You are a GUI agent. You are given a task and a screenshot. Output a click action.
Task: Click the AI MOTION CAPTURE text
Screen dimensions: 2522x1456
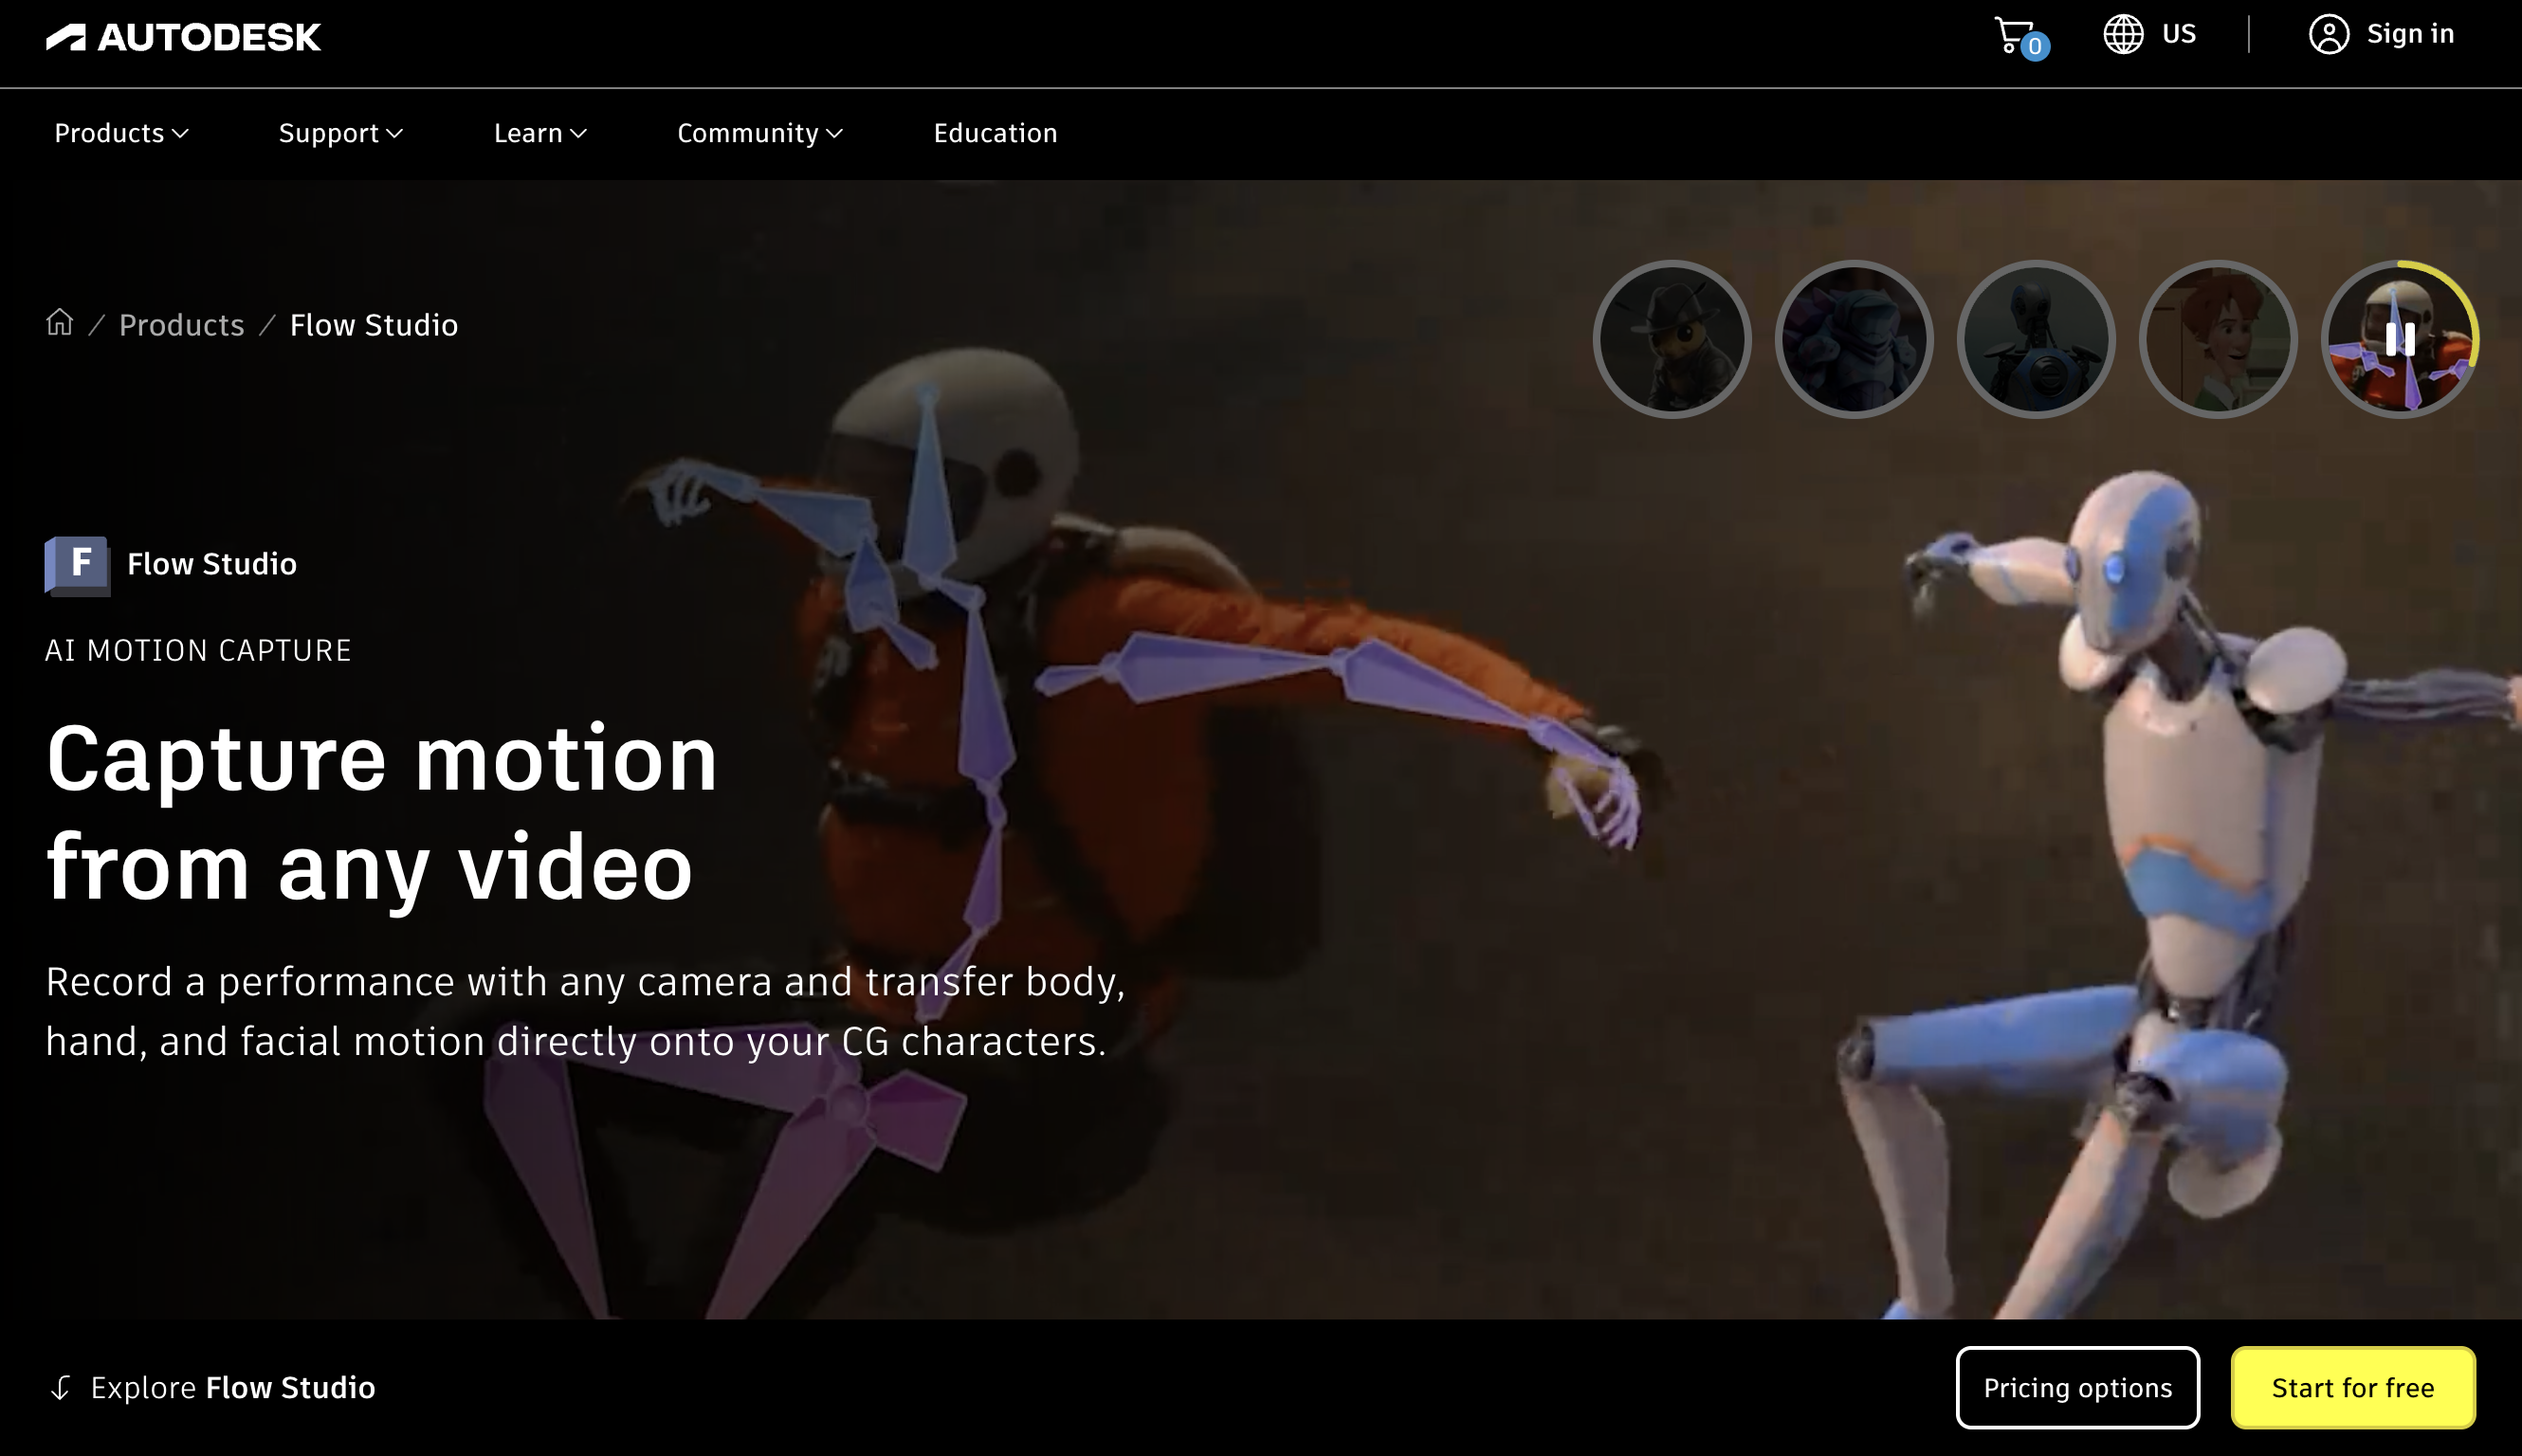pyautogui.click(x=198, y=651)
